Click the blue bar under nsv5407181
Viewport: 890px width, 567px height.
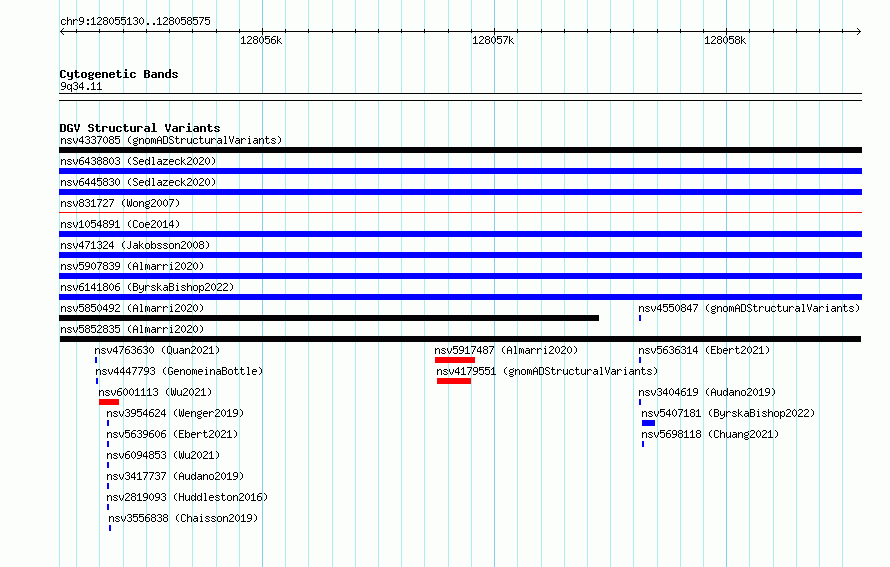(x=648, y=423)
